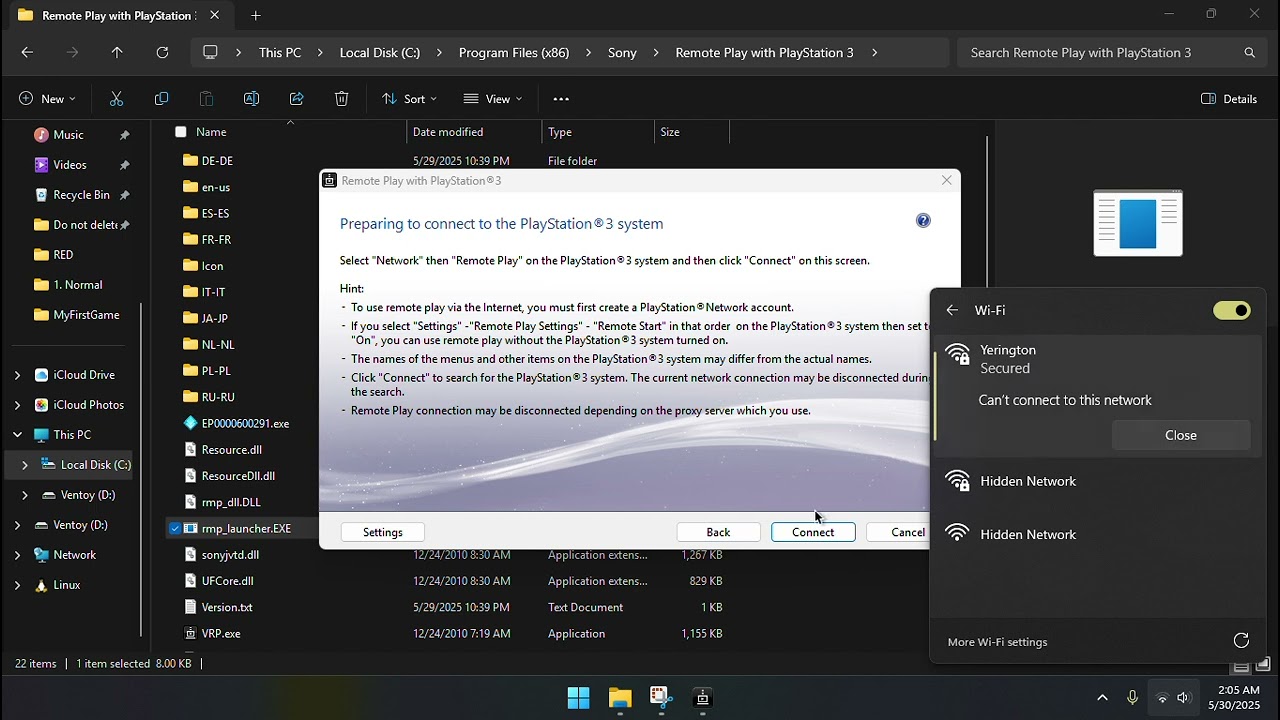Open the Windows Start button
Screen dimensions: 1280x720
coord(578,697)
